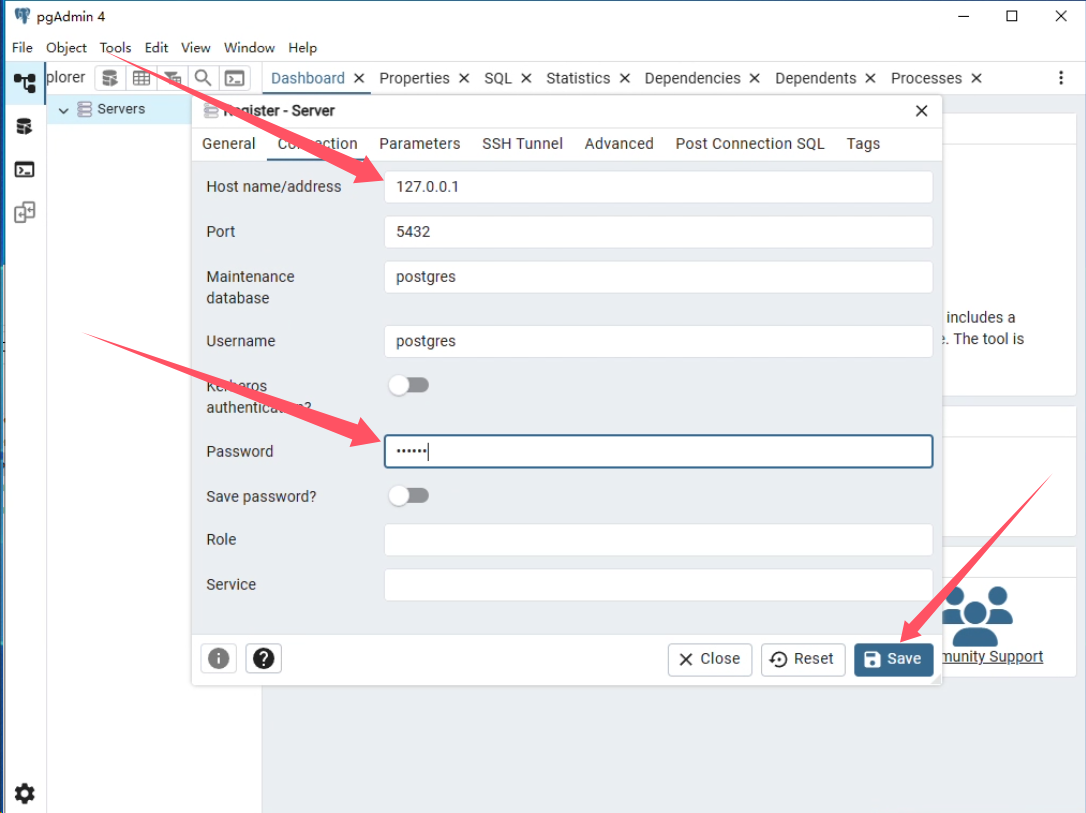The width and height of the screenshot is (1086, 813).
Task: Open the Community Support link
Action: [x=992, y=656]
